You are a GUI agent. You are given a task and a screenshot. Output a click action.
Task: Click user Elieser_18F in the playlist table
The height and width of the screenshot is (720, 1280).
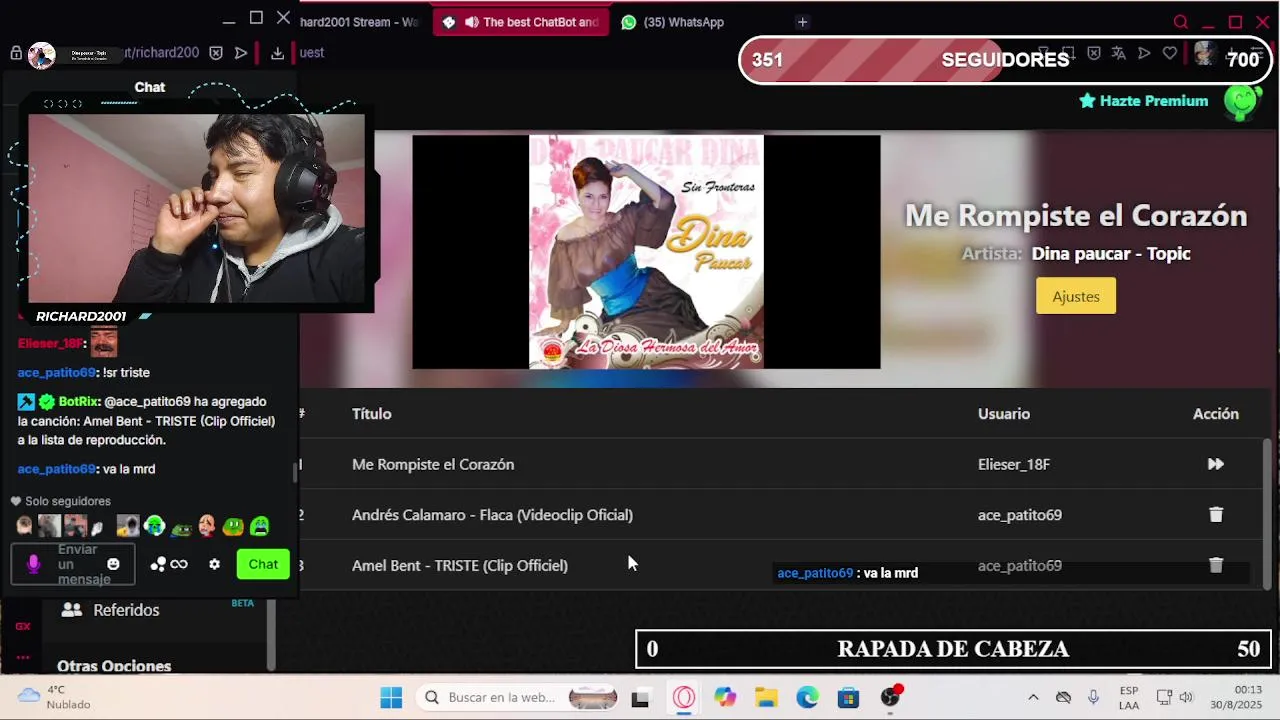point(1014,464)
